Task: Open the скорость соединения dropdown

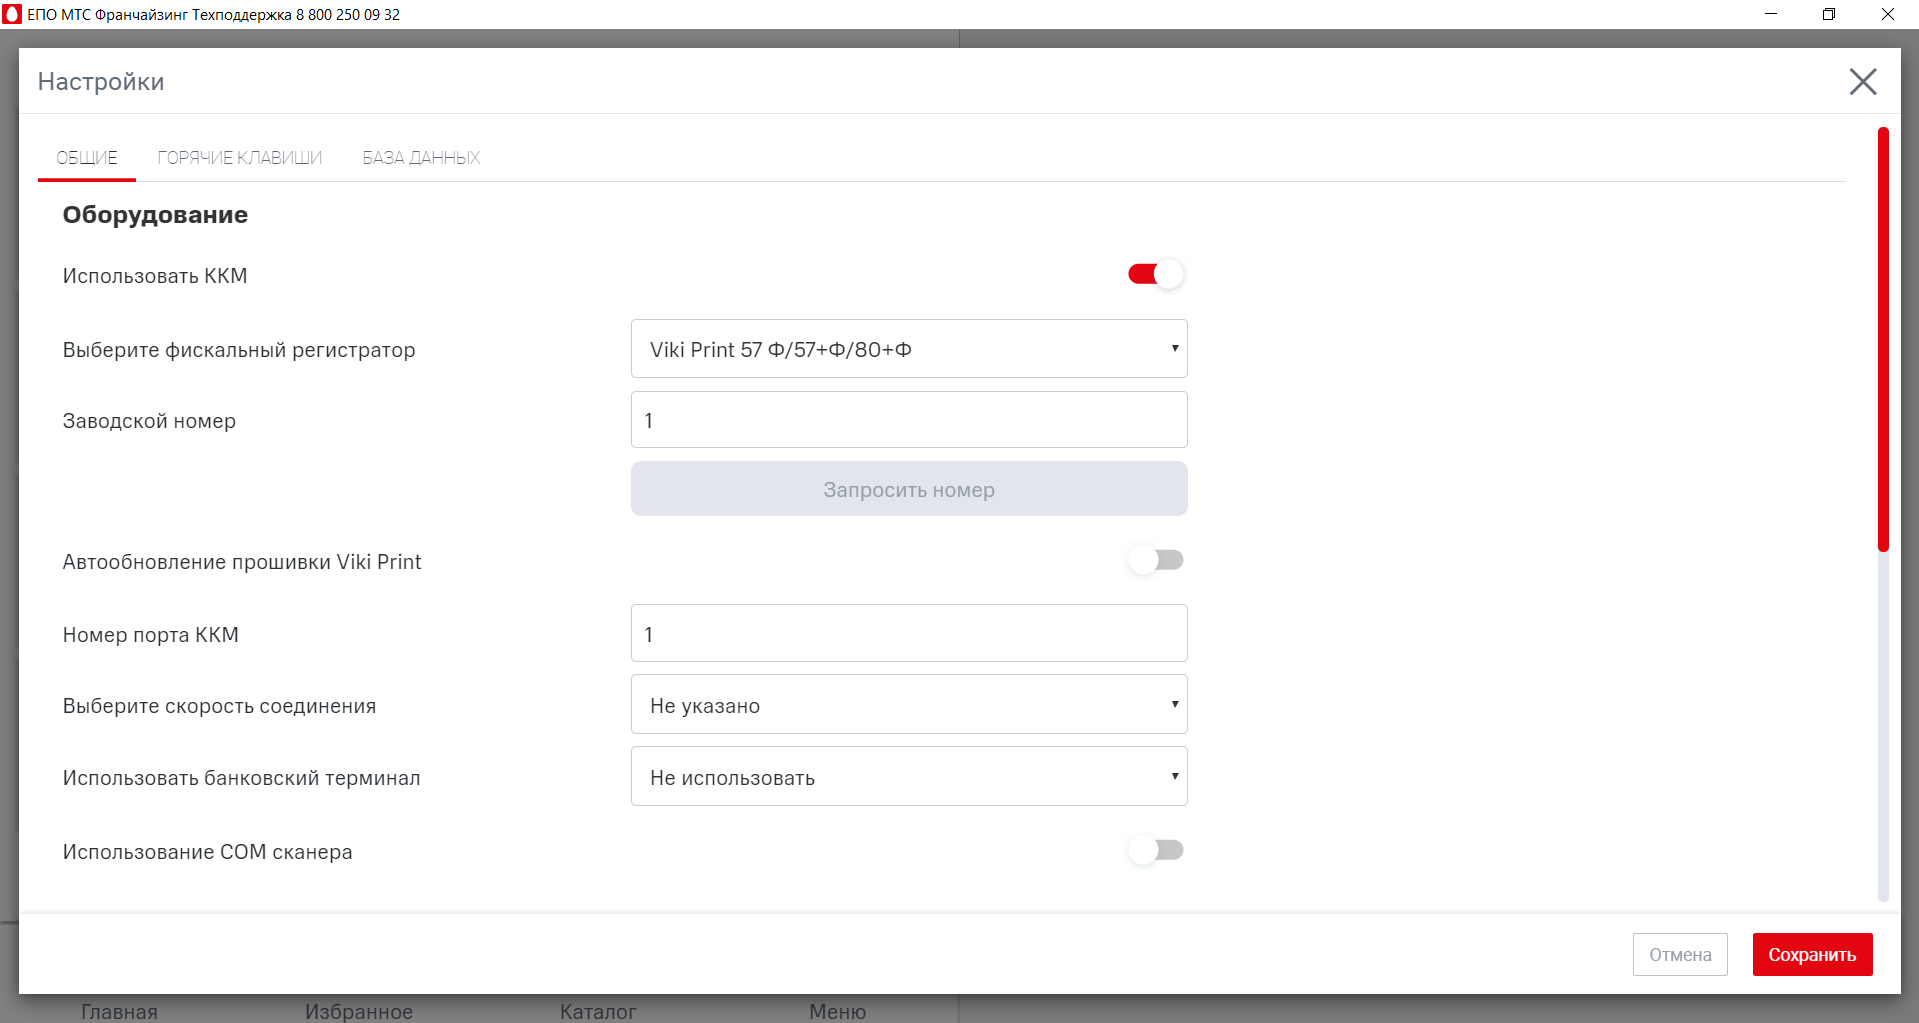Action: click(x=909, y=705)
